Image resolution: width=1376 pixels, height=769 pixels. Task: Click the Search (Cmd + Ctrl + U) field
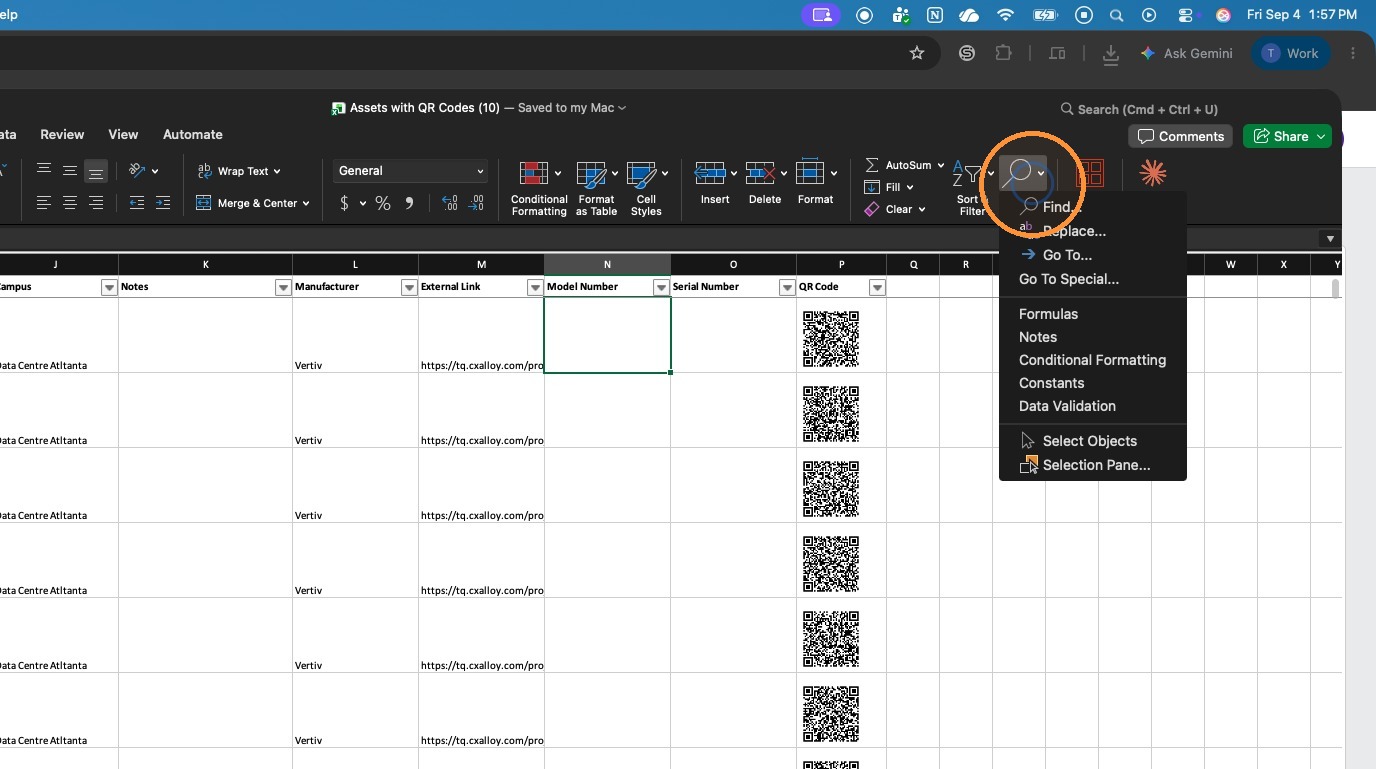1138,109
